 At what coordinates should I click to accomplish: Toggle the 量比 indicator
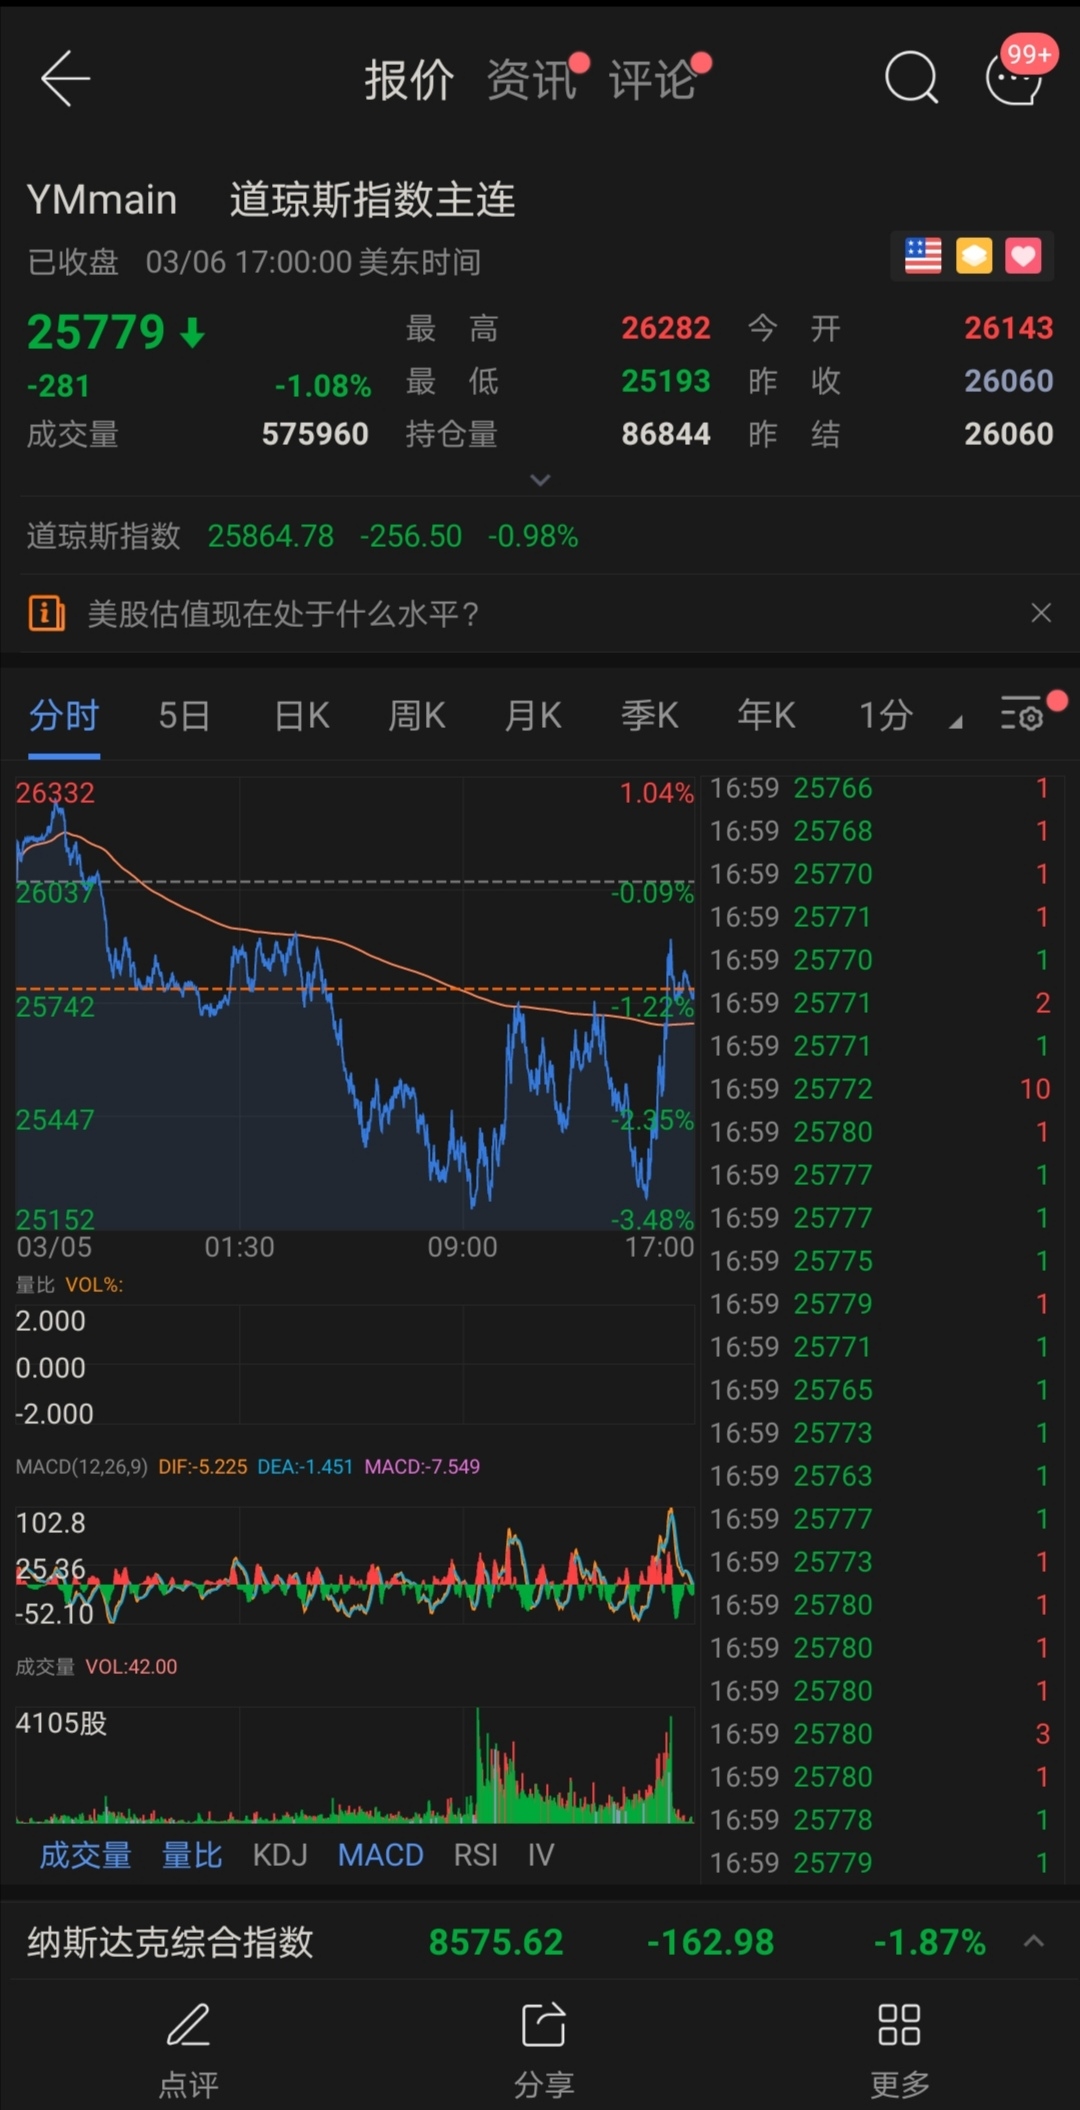(192, 1855)
